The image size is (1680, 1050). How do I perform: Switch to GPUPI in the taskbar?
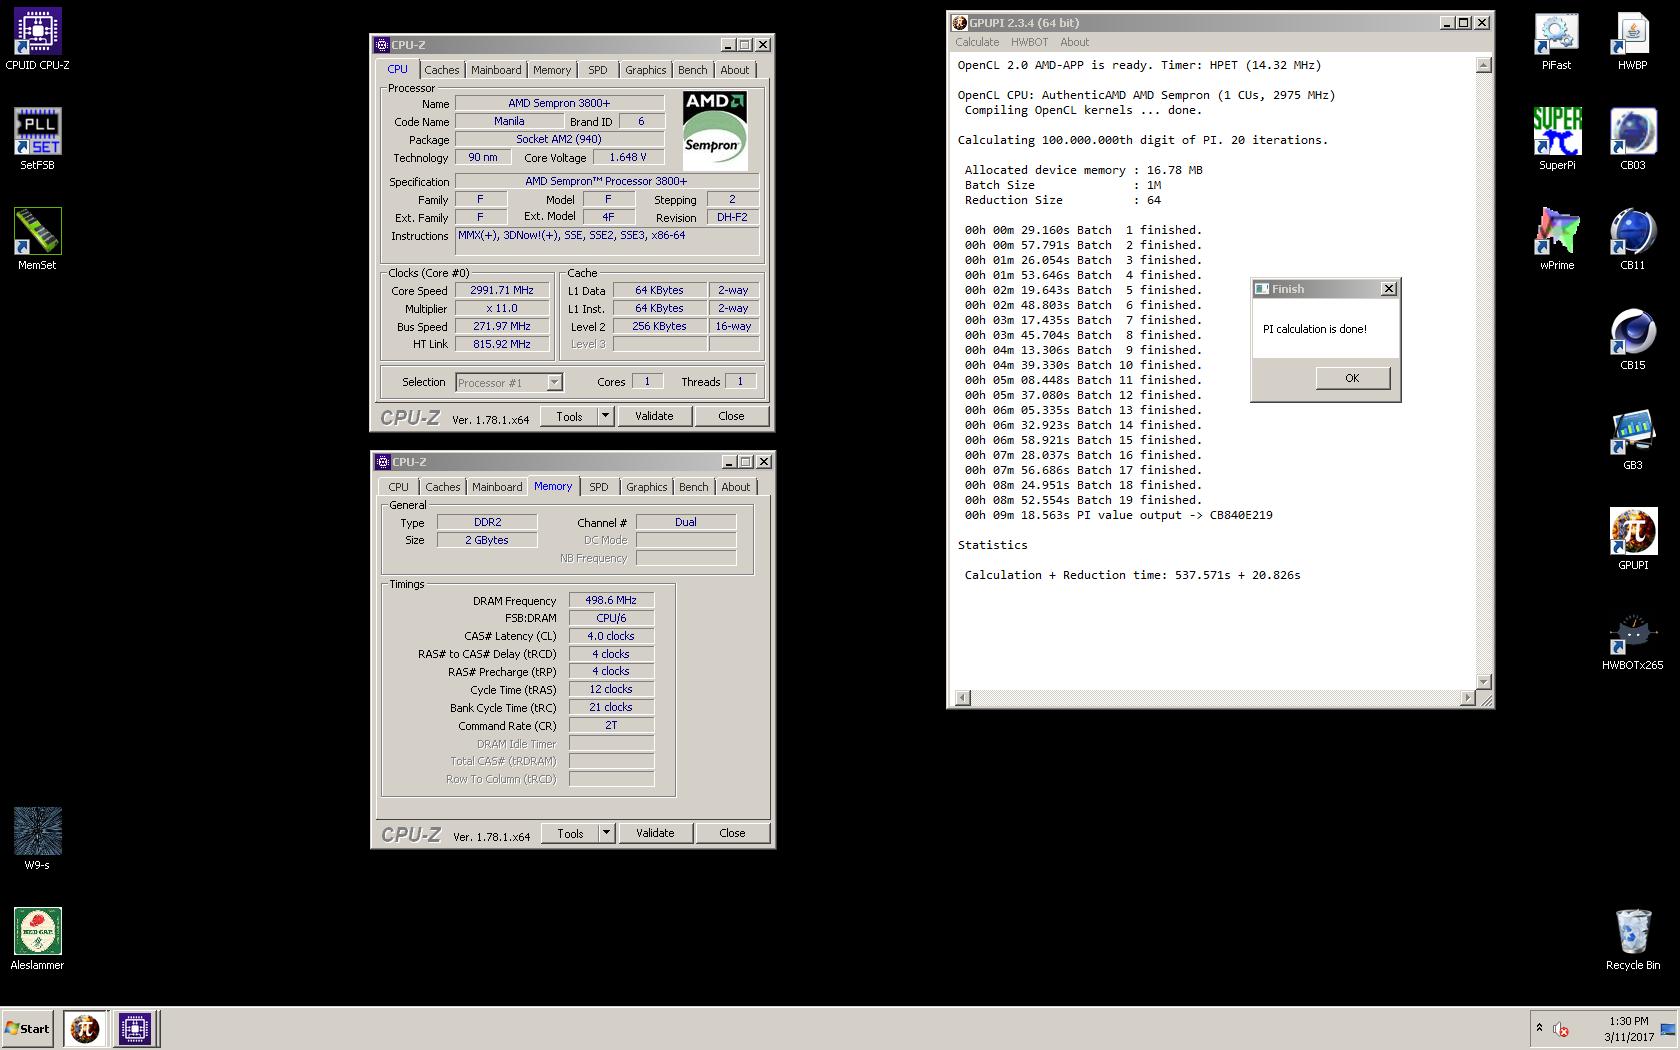tap(84, 1028)
